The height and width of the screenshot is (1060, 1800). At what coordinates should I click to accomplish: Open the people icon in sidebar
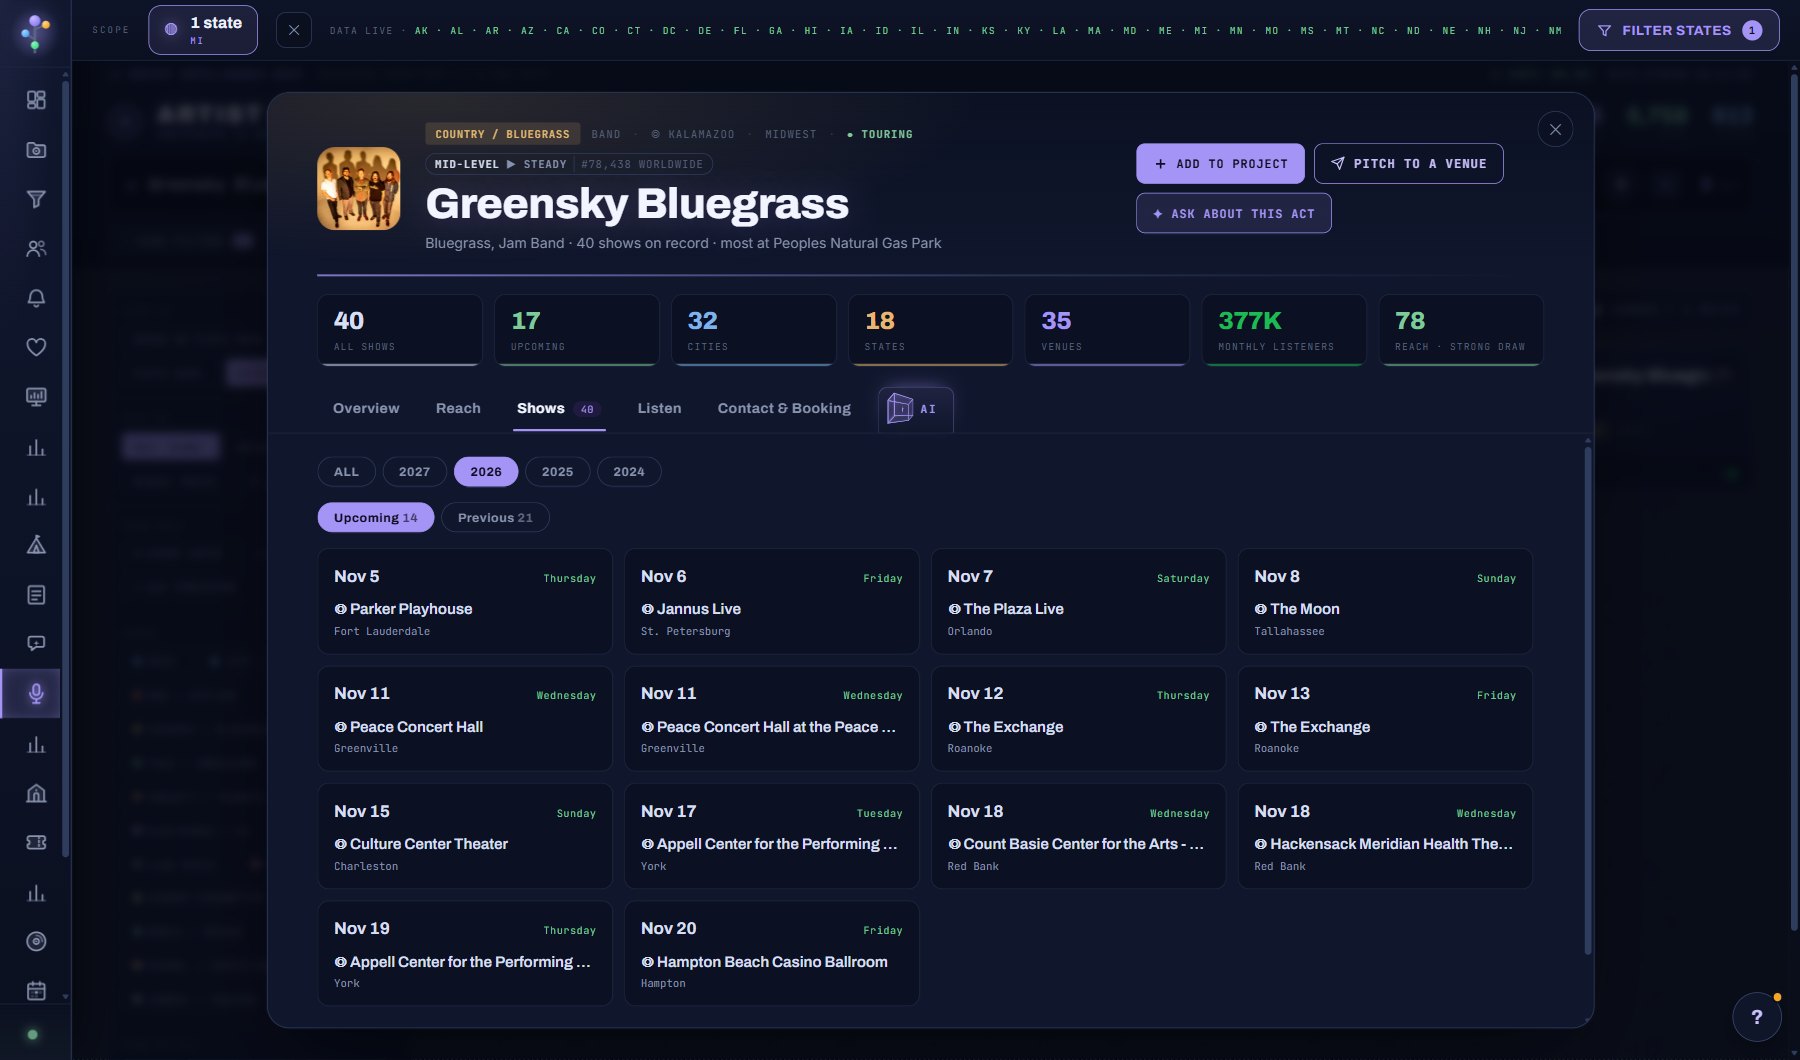coord(36,249)
